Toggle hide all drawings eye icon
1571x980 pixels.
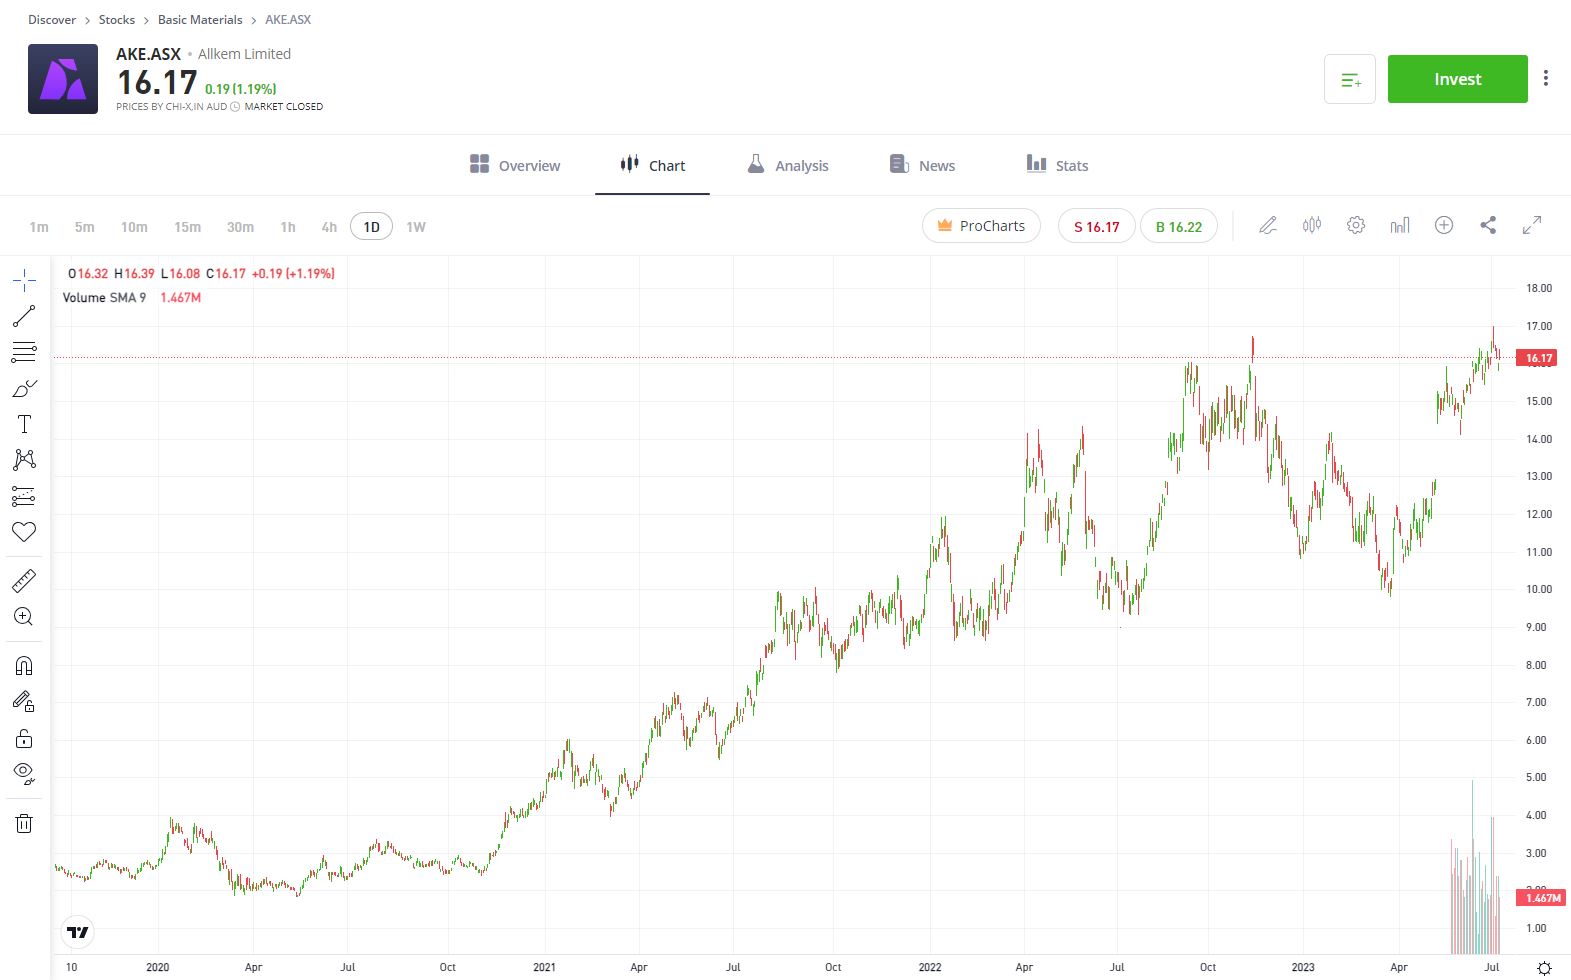pos(24,773)
